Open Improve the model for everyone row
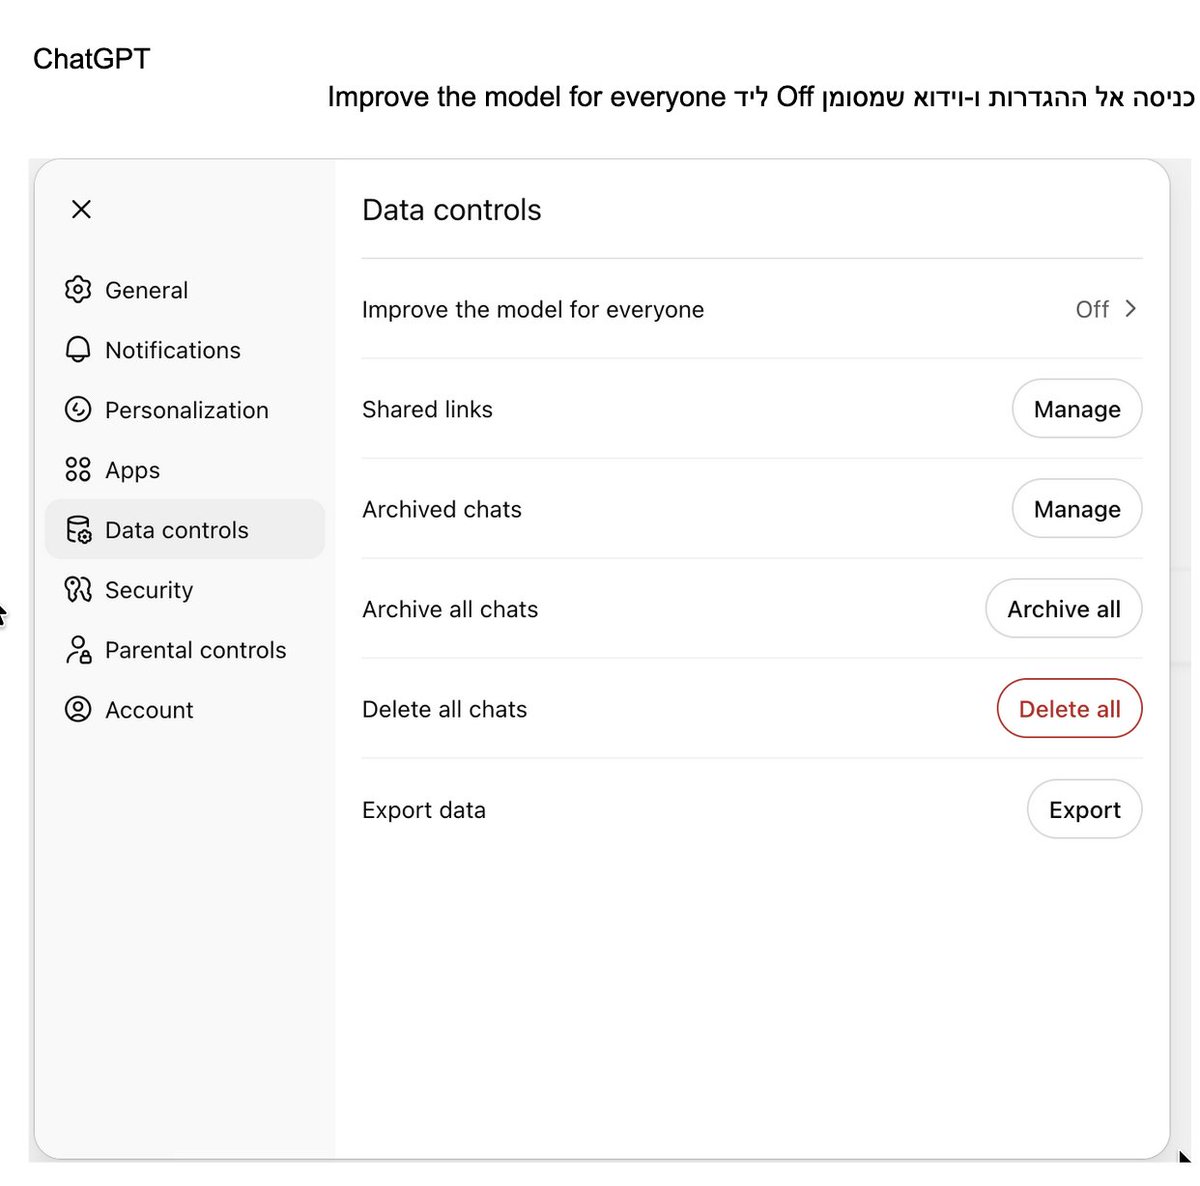The height and width of the screenshot is (1186, 1200). point(752,309)
